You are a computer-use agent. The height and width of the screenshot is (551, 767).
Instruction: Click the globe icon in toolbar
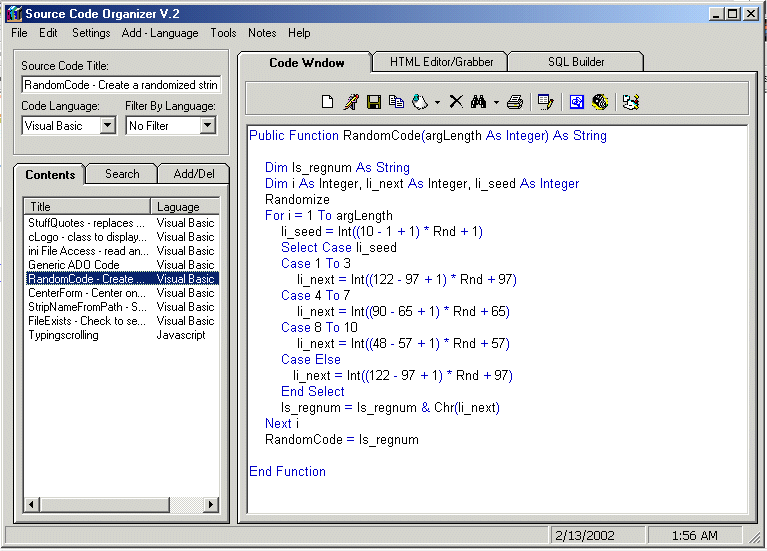(600, 101)
